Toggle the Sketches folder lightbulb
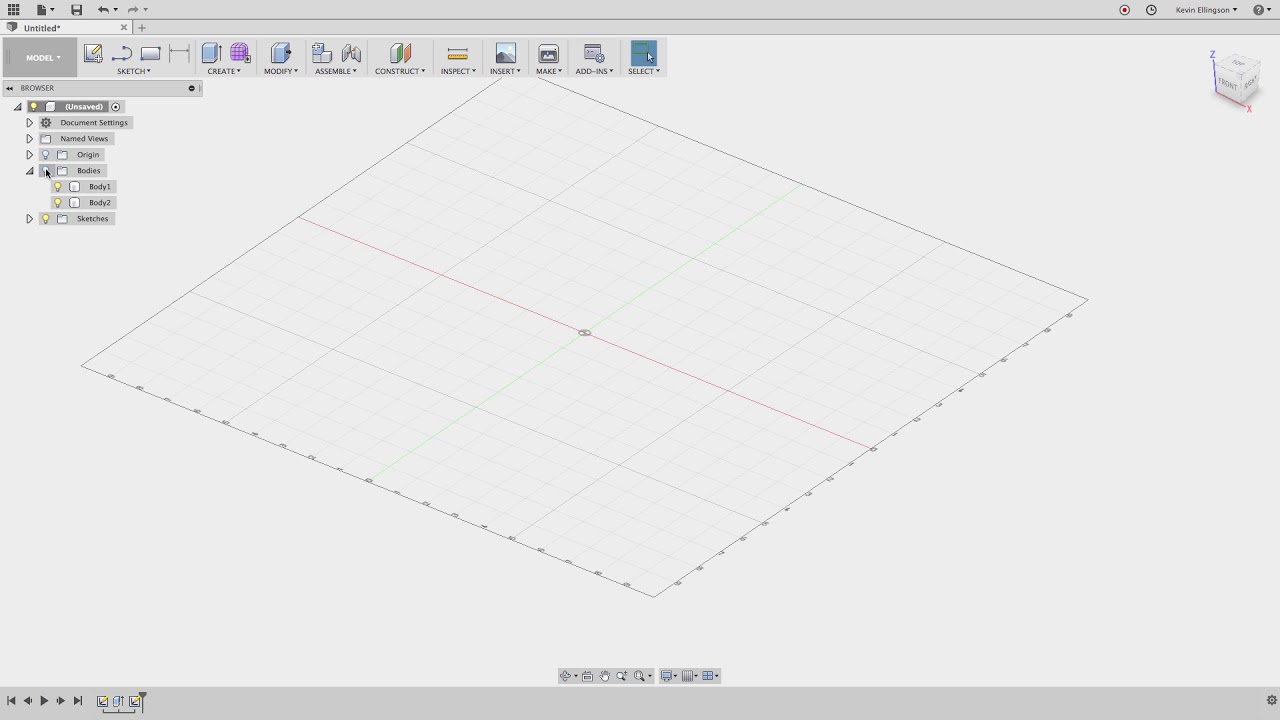1280x720 pixels. [45, 219]
